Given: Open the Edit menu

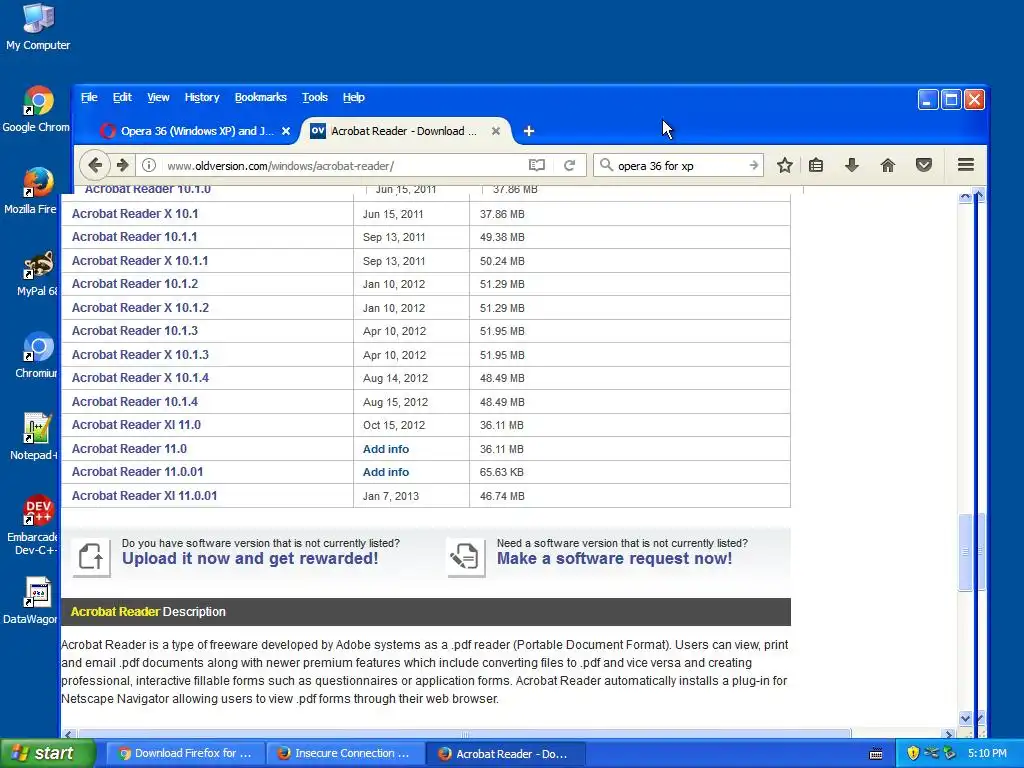Looking at the screenshot, I should click(122, 97).
